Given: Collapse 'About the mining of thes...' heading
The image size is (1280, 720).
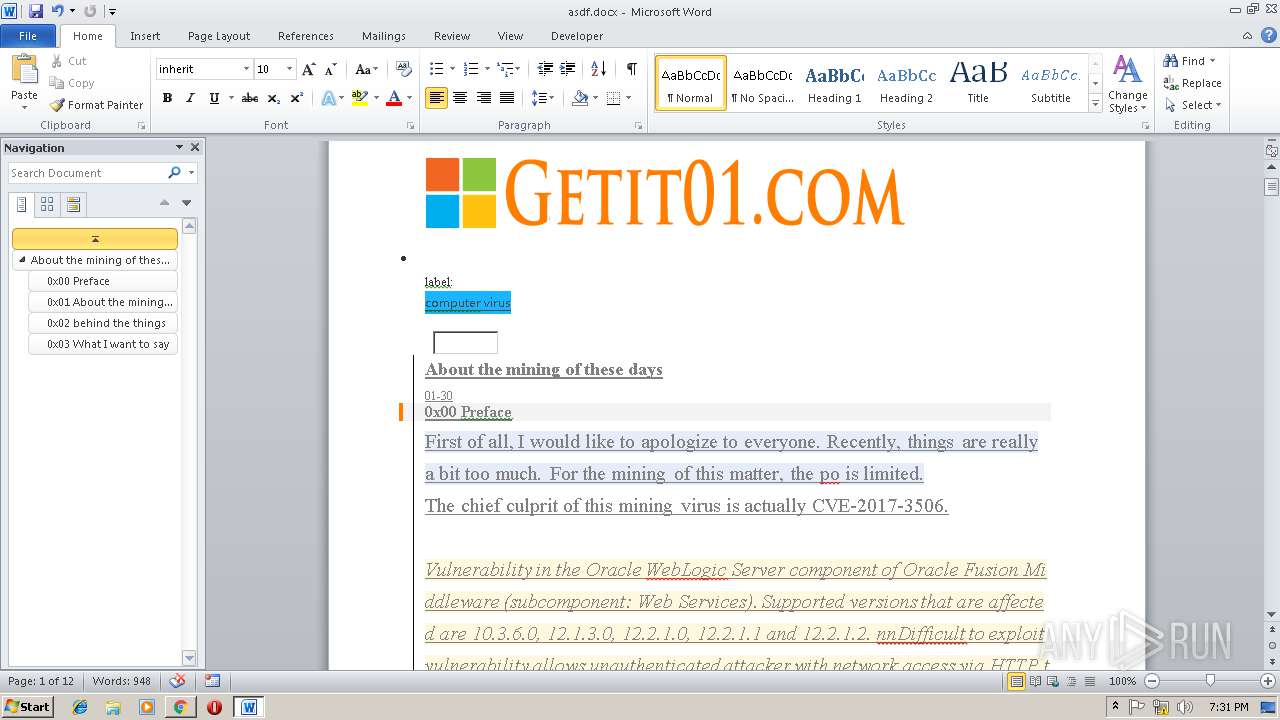Looking at the screenshot, I should pyautogui.click(x=22, y=260).
